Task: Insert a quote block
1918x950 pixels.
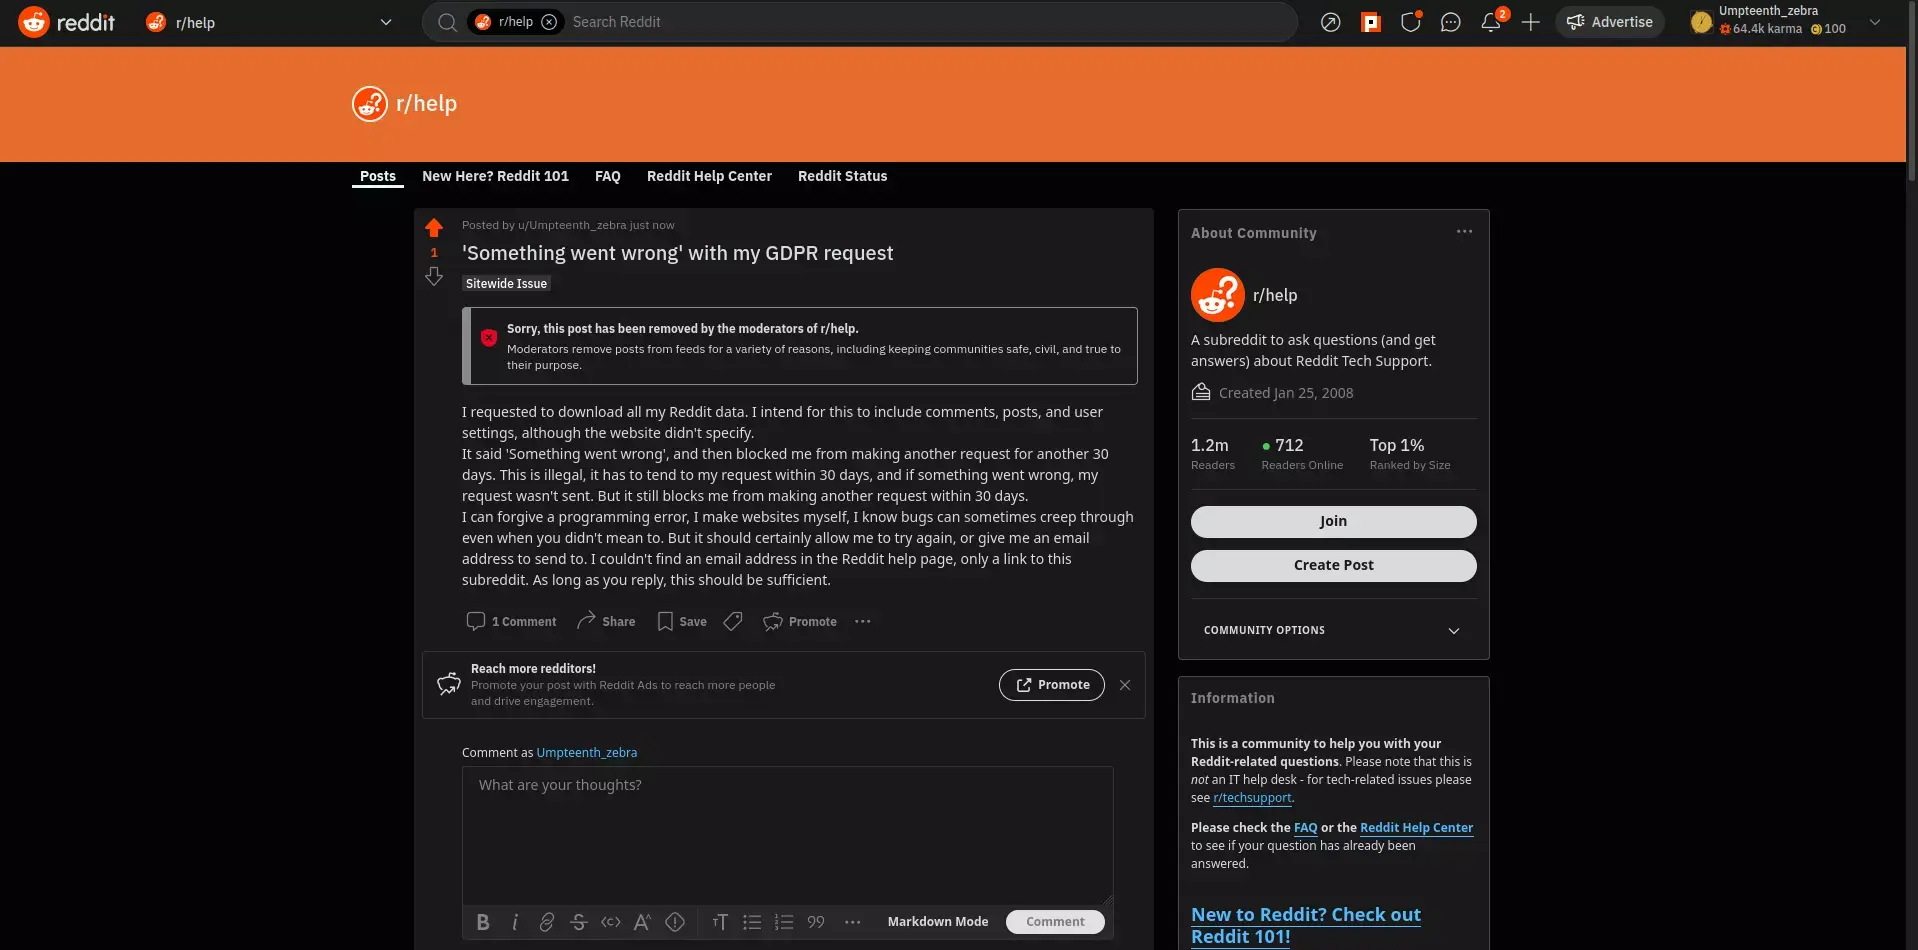Action: tap(816, 922)
